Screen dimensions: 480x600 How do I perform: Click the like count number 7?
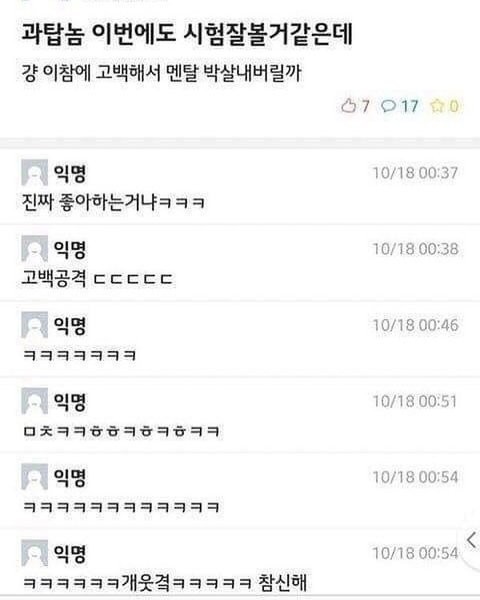click(365, 106)
